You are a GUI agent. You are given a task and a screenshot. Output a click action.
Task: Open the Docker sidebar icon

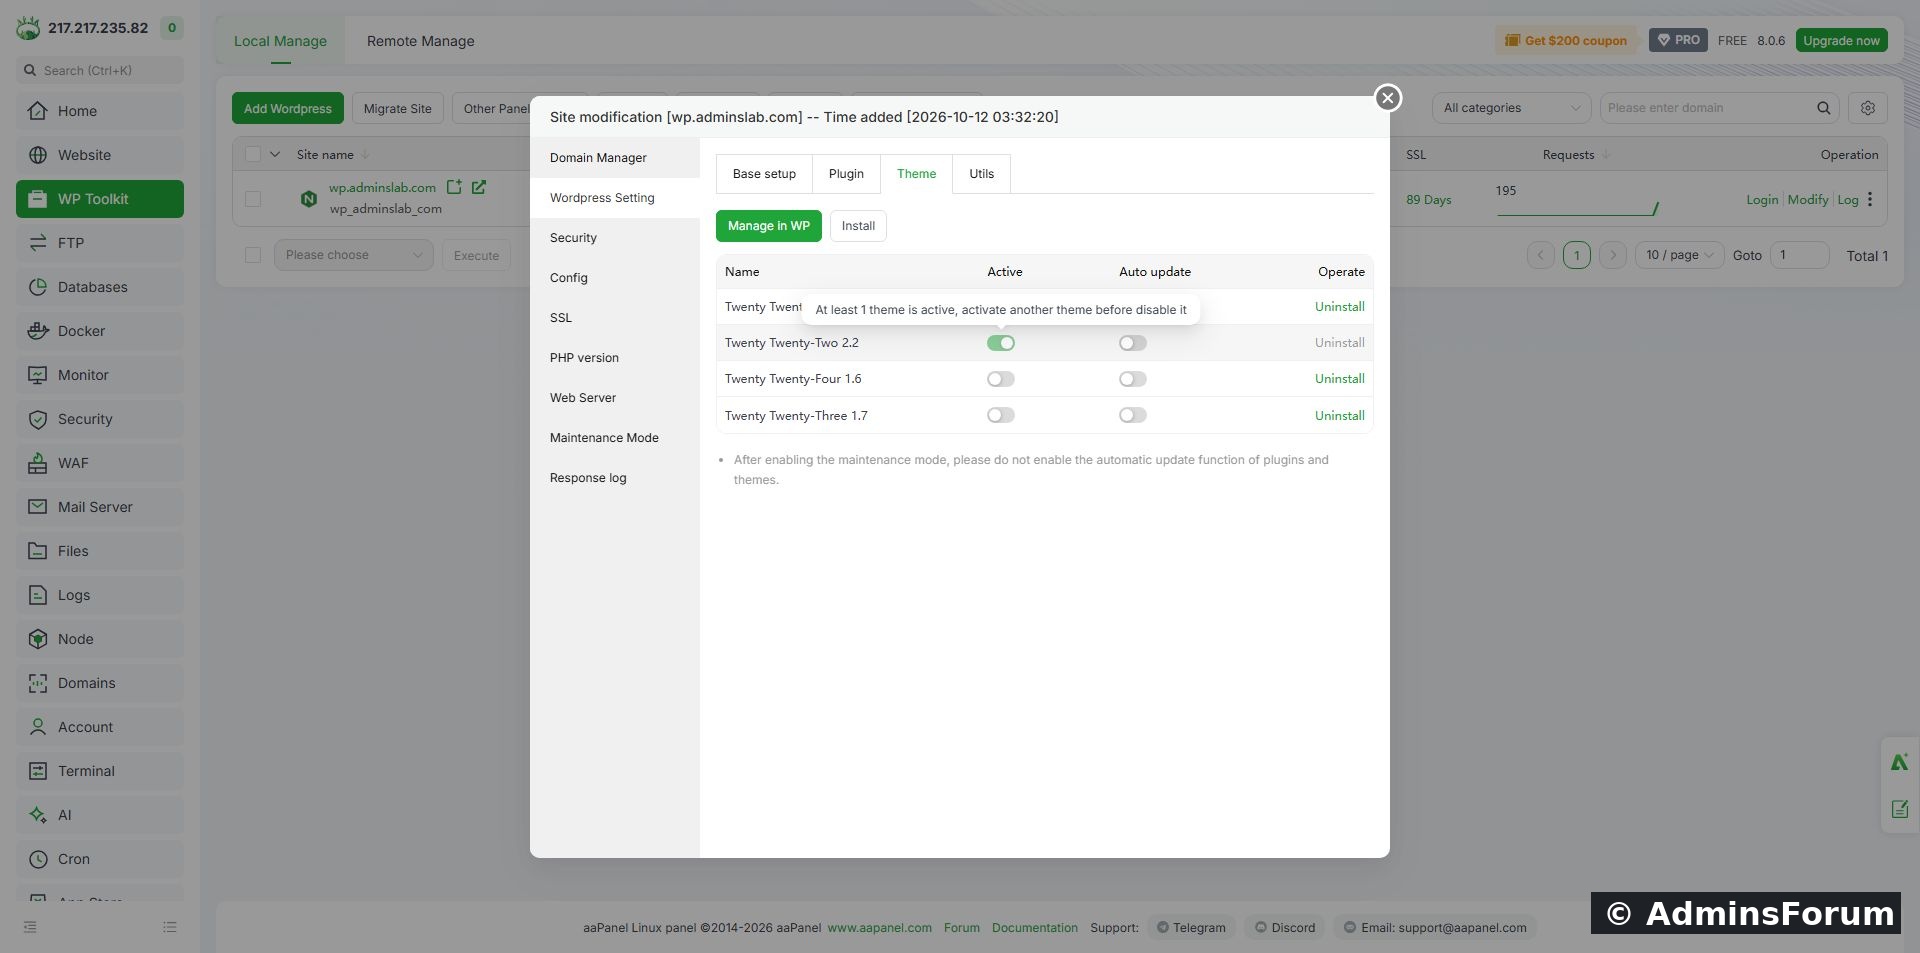38,331
